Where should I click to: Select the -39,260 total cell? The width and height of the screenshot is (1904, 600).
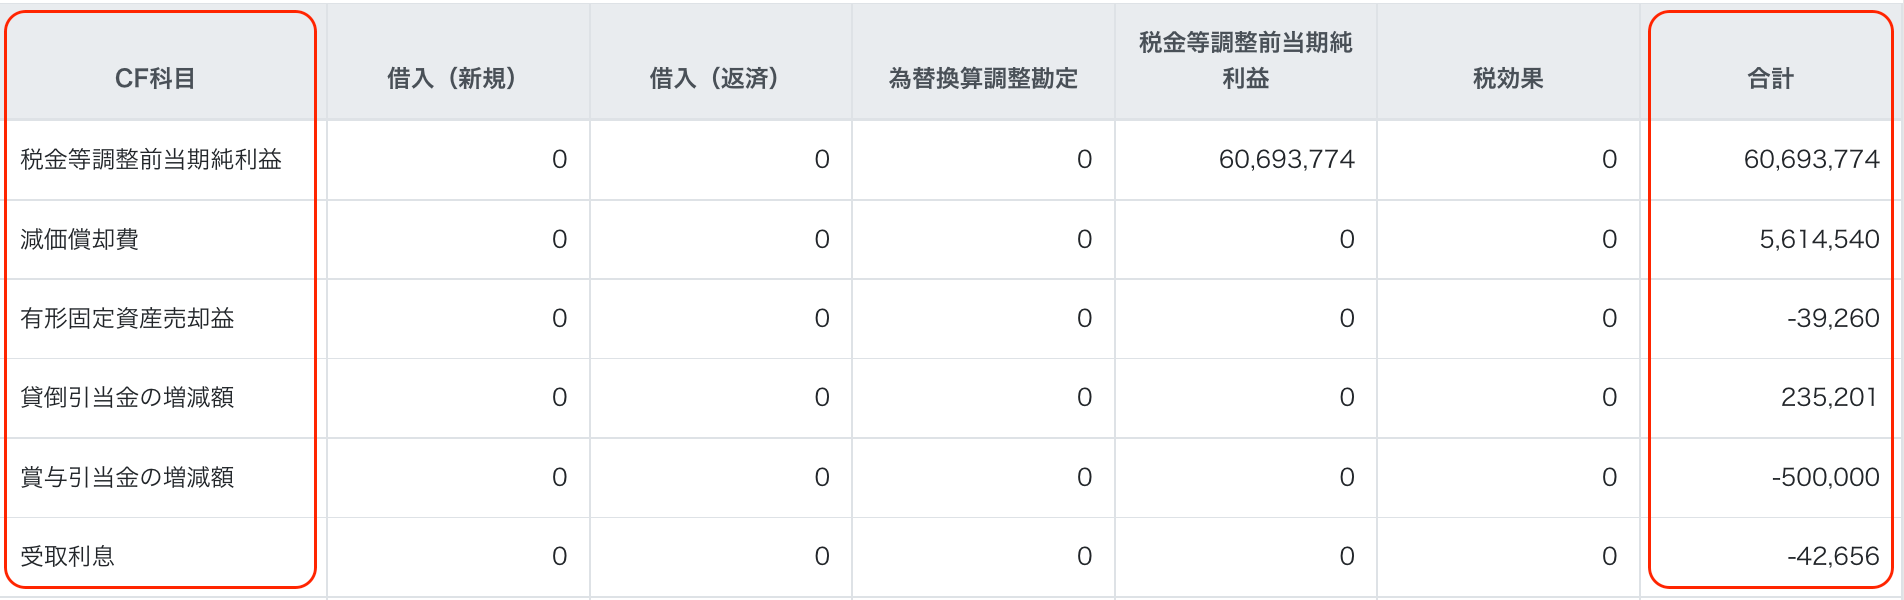1832,318
